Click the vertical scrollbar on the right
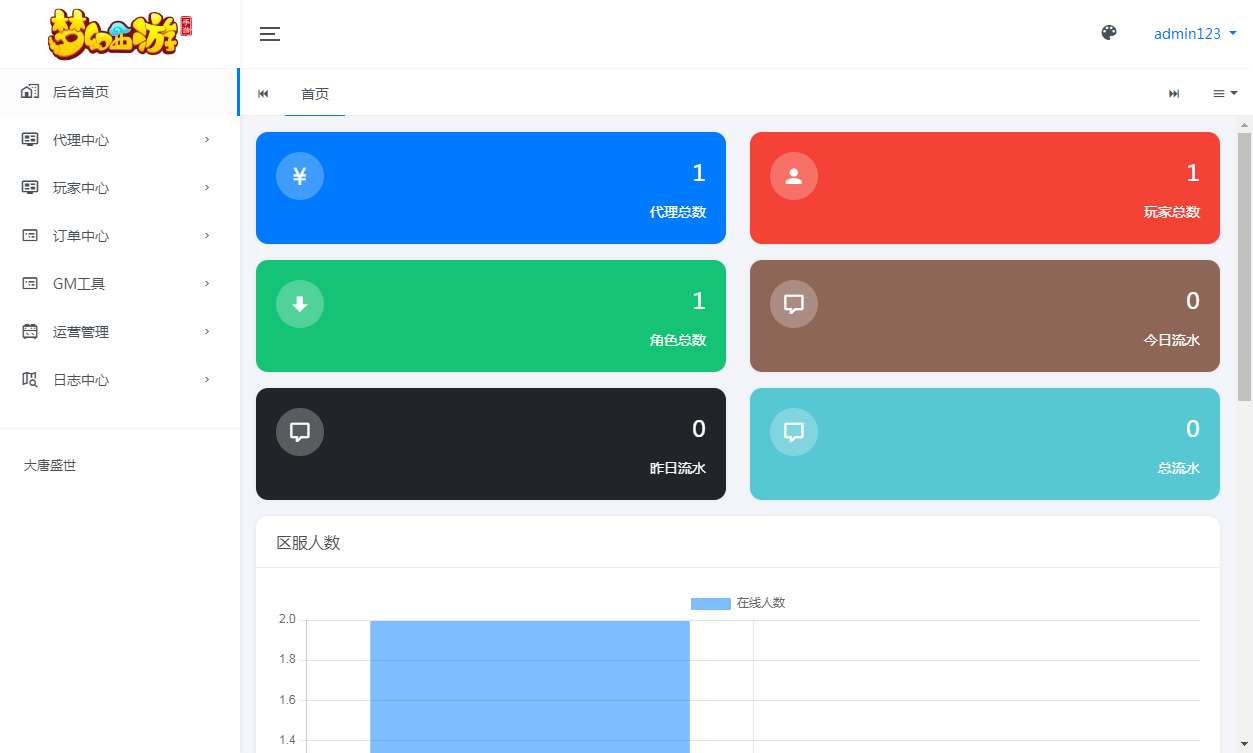The width and height of the screenshot is (1253, 753). point(1244,265)
